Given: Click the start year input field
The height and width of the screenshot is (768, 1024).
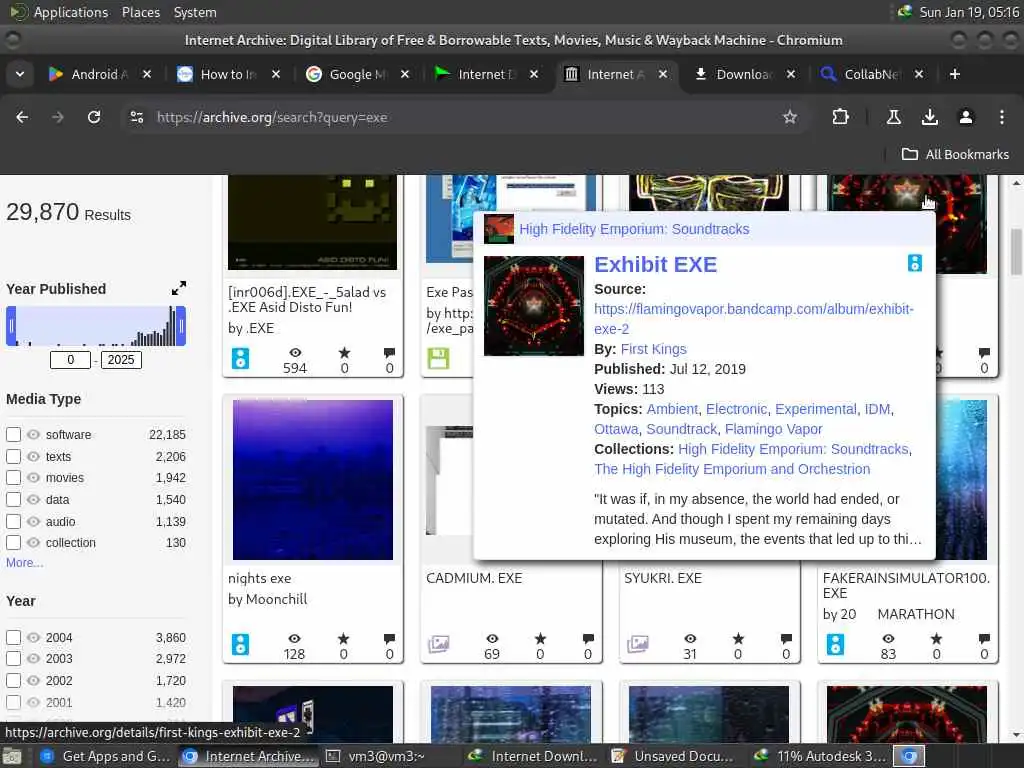Looking at the screenshot, I should click(x=70, y=360).
